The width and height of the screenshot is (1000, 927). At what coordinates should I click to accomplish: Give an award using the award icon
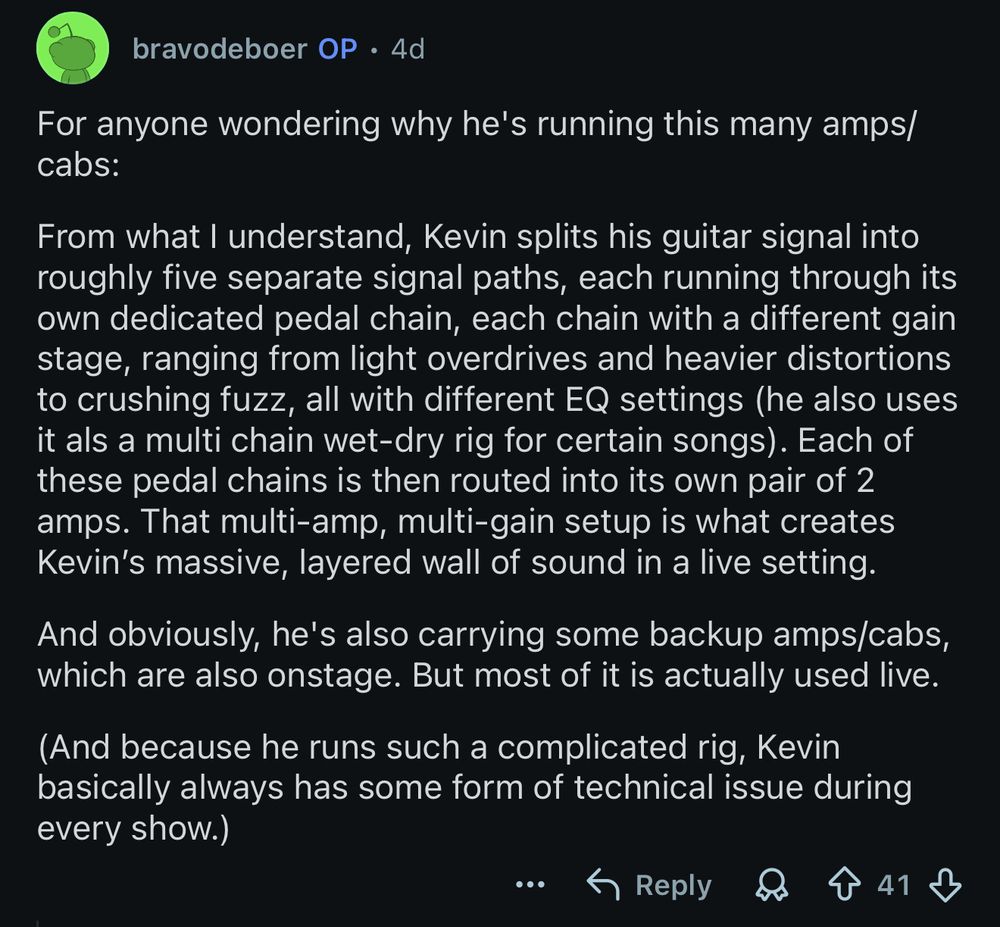[770, 885]
